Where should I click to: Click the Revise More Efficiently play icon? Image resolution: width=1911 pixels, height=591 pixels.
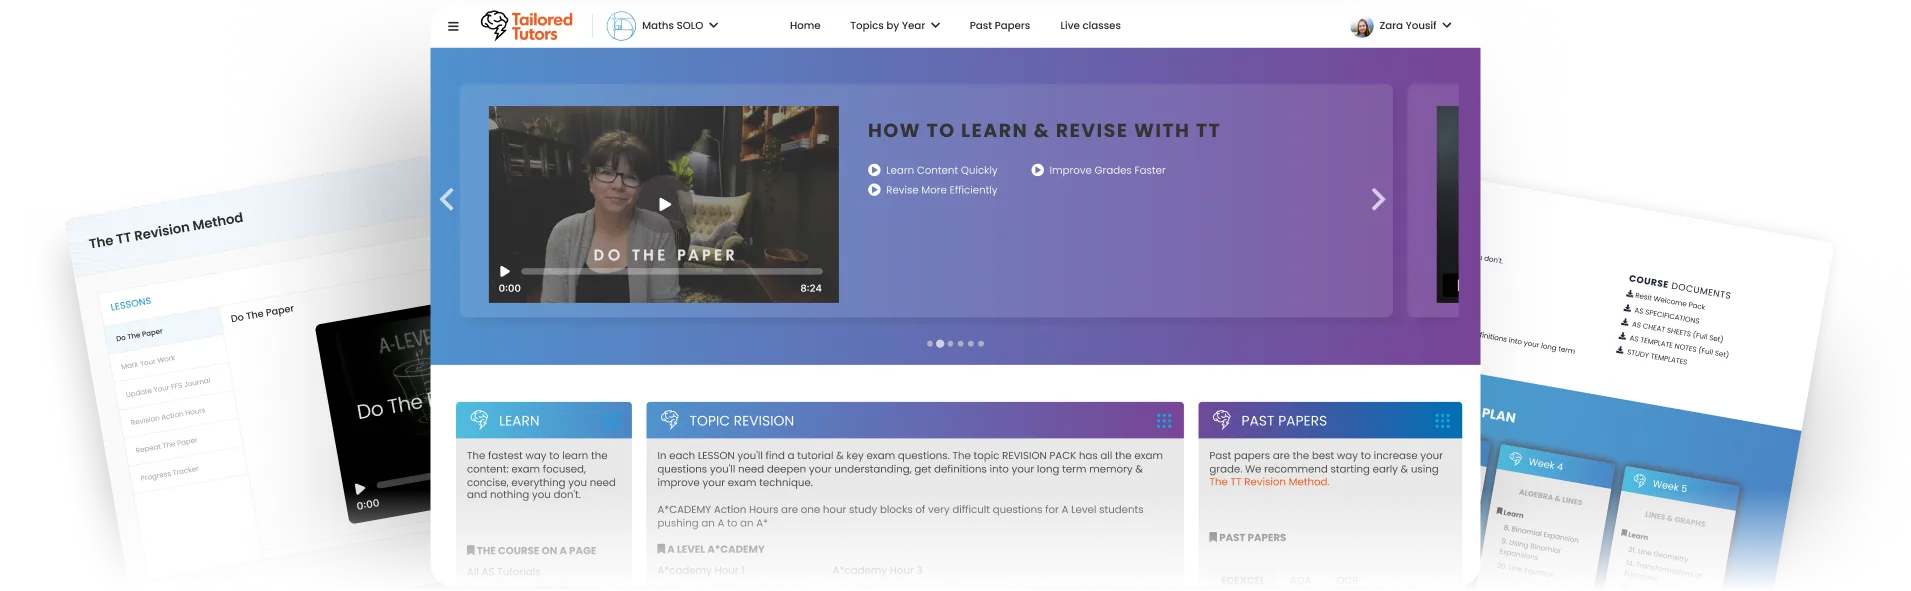[x=874, y=189]
